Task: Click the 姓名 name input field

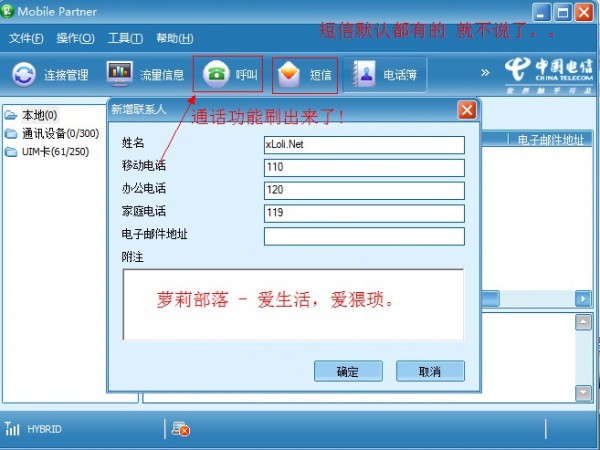Action: [x=364, y=145]
